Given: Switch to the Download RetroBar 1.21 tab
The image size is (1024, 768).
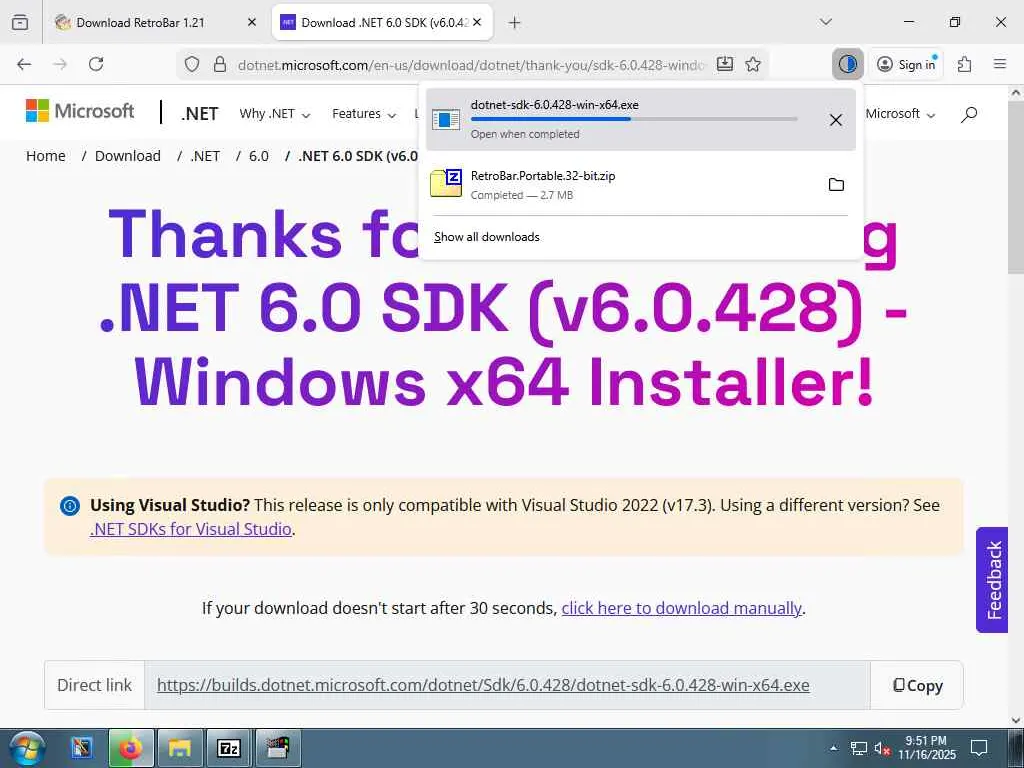Looking at the screenshot, I should point(157,22).
